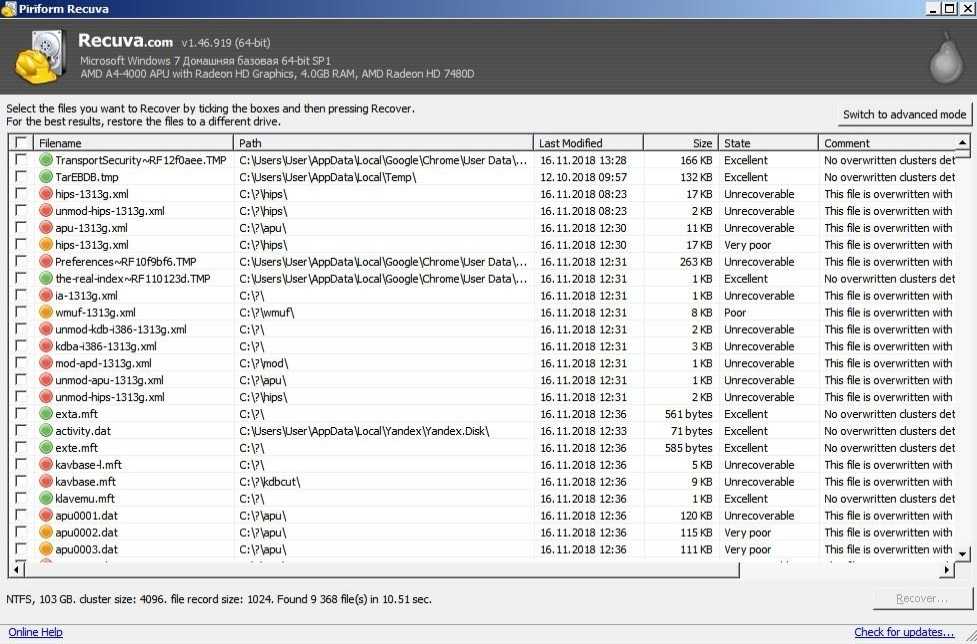Tick checkbox for exta.mft file
977x644 pixels.
tap(21, 414)
